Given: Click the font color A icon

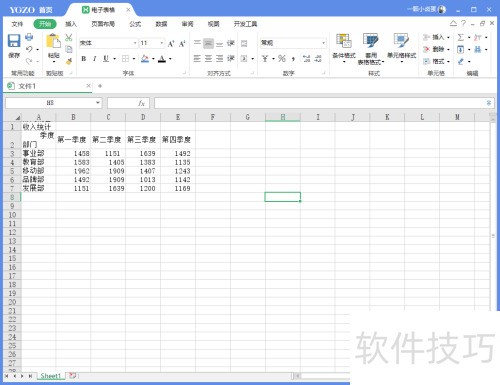Looking at the screenshot, I should pos(162,59).
